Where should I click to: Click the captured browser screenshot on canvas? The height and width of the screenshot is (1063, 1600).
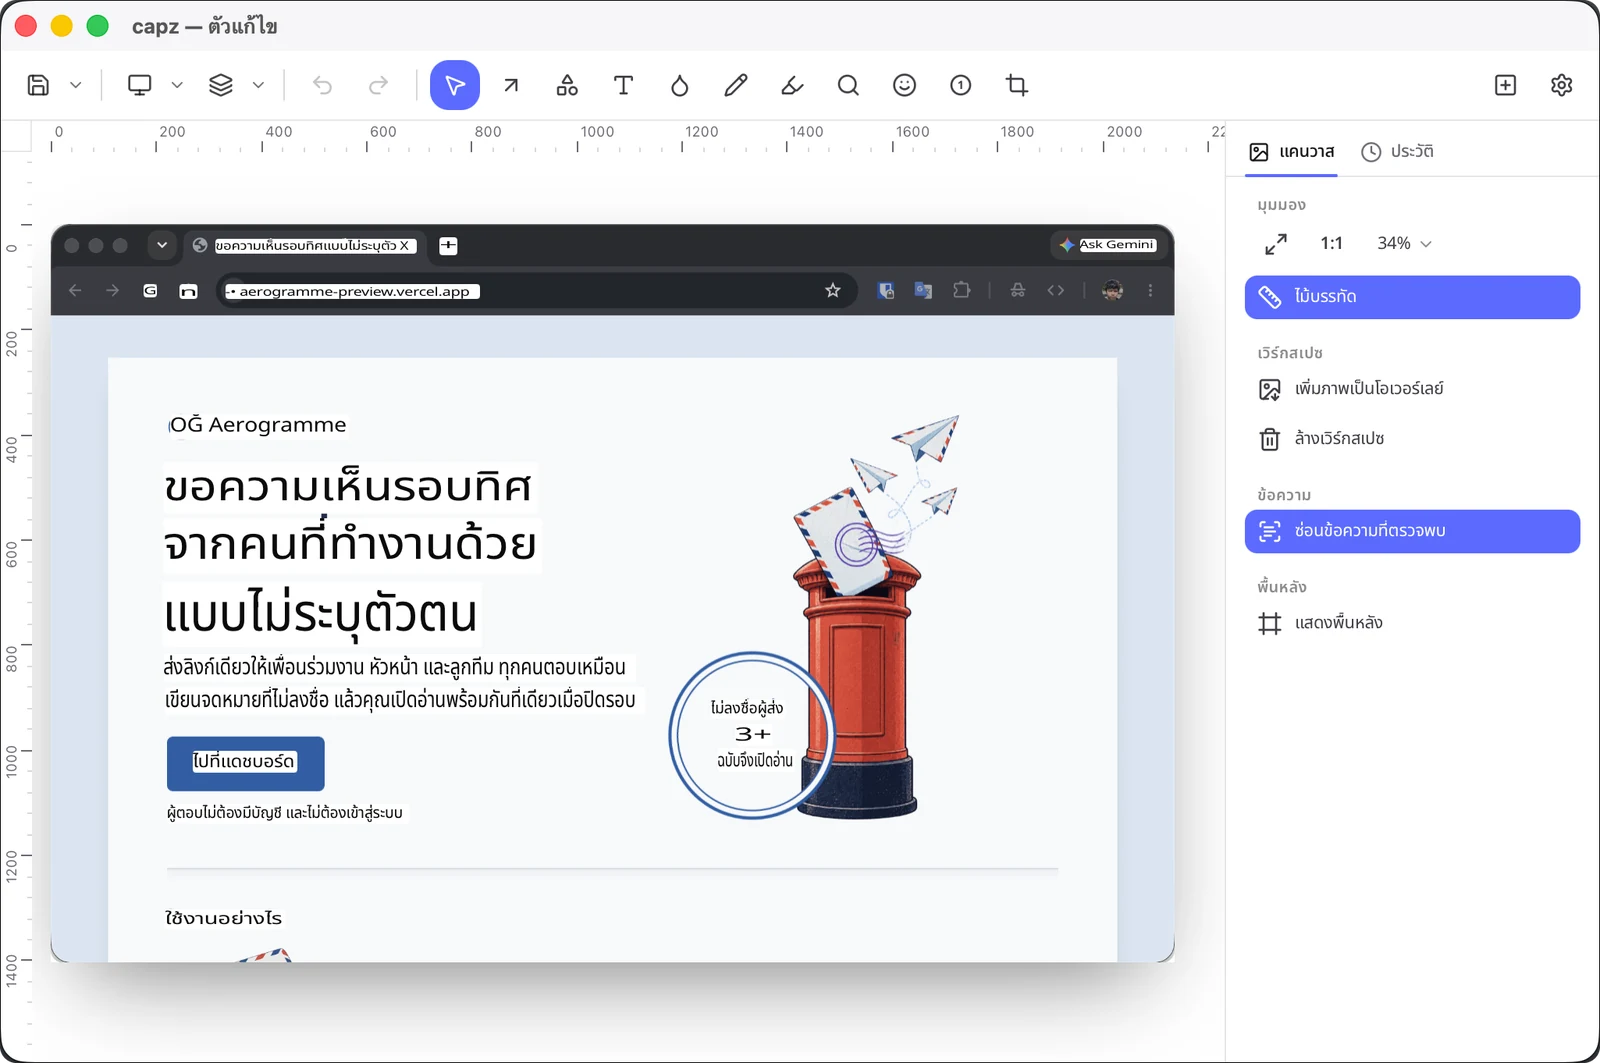point(612,593)
